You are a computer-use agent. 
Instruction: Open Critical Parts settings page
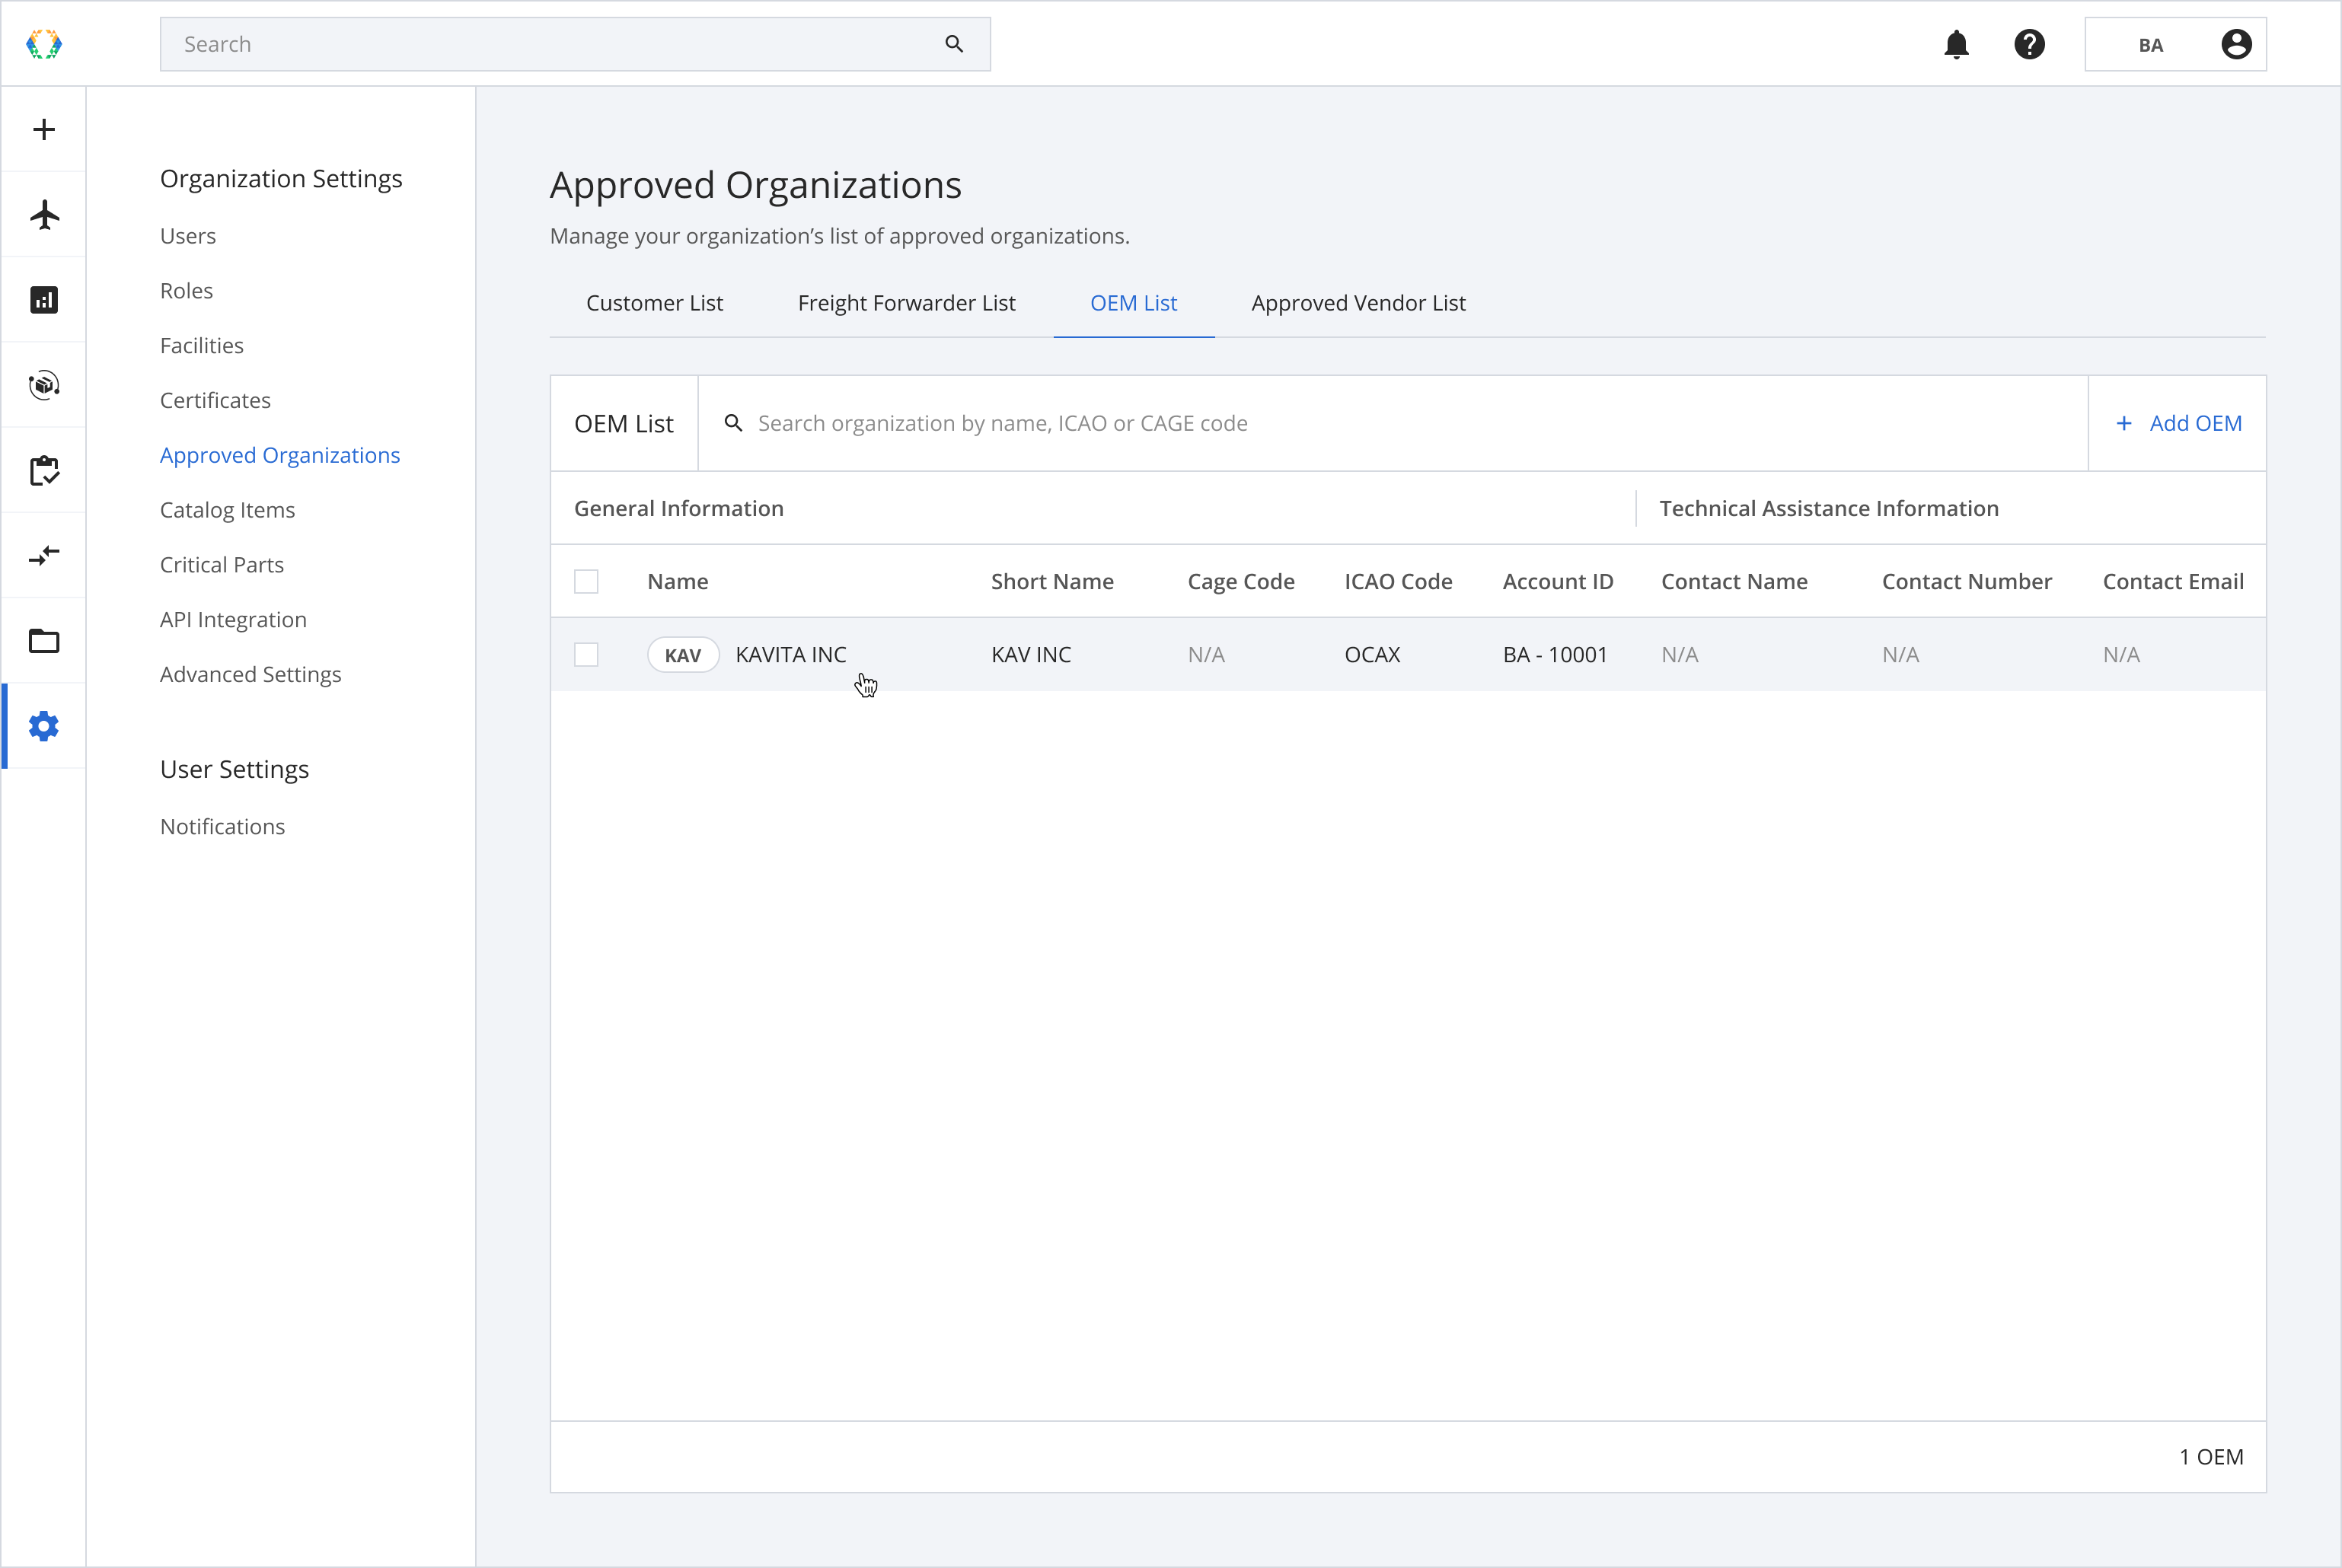[x=222, y=565]
